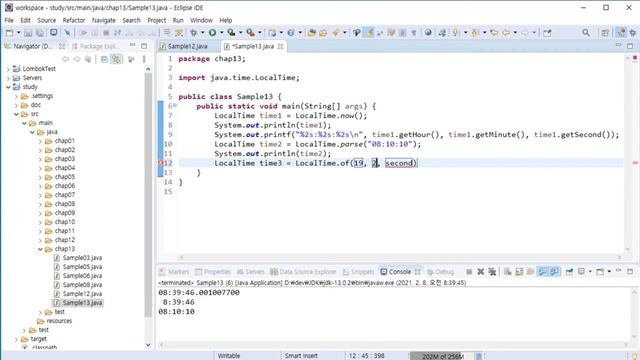Screen dimensions: 640x360
Task: Click the Last Edit Location toolbar icon
Action: [494, 33]
